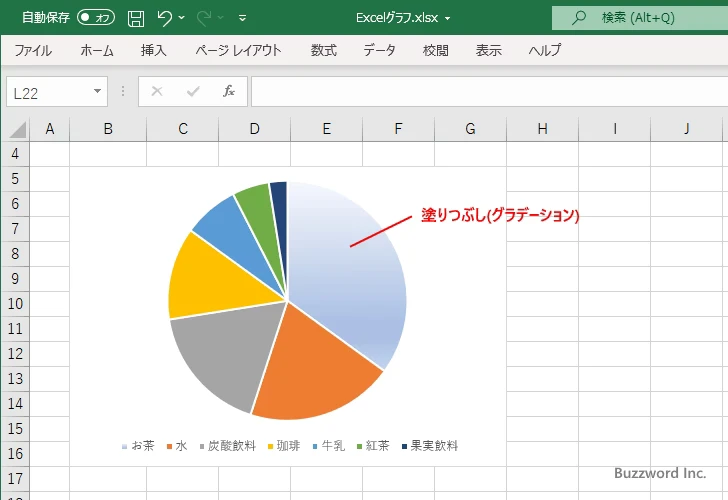Click the Redo arrow icon
Screen dimensions: 728x500
tap(204, 18)
